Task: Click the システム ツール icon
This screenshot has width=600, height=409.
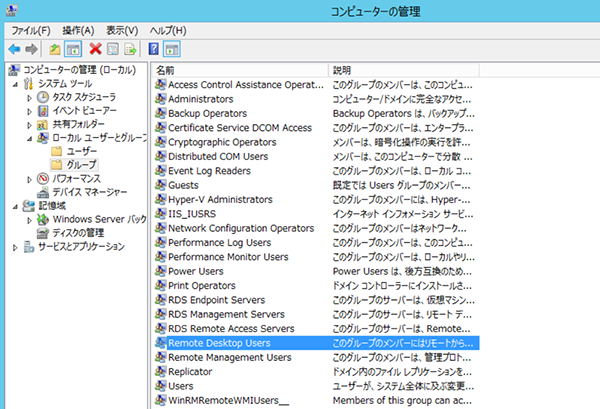Action: pos(29,83)
